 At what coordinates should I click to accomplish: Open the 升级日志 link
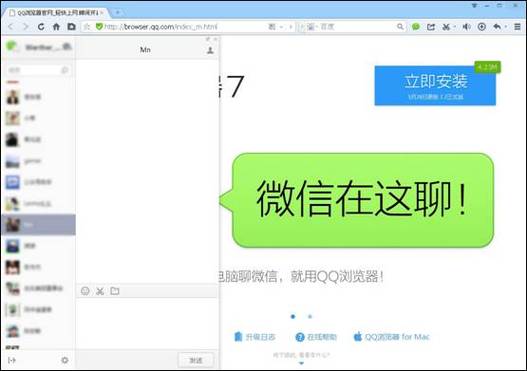pos(255,337)
